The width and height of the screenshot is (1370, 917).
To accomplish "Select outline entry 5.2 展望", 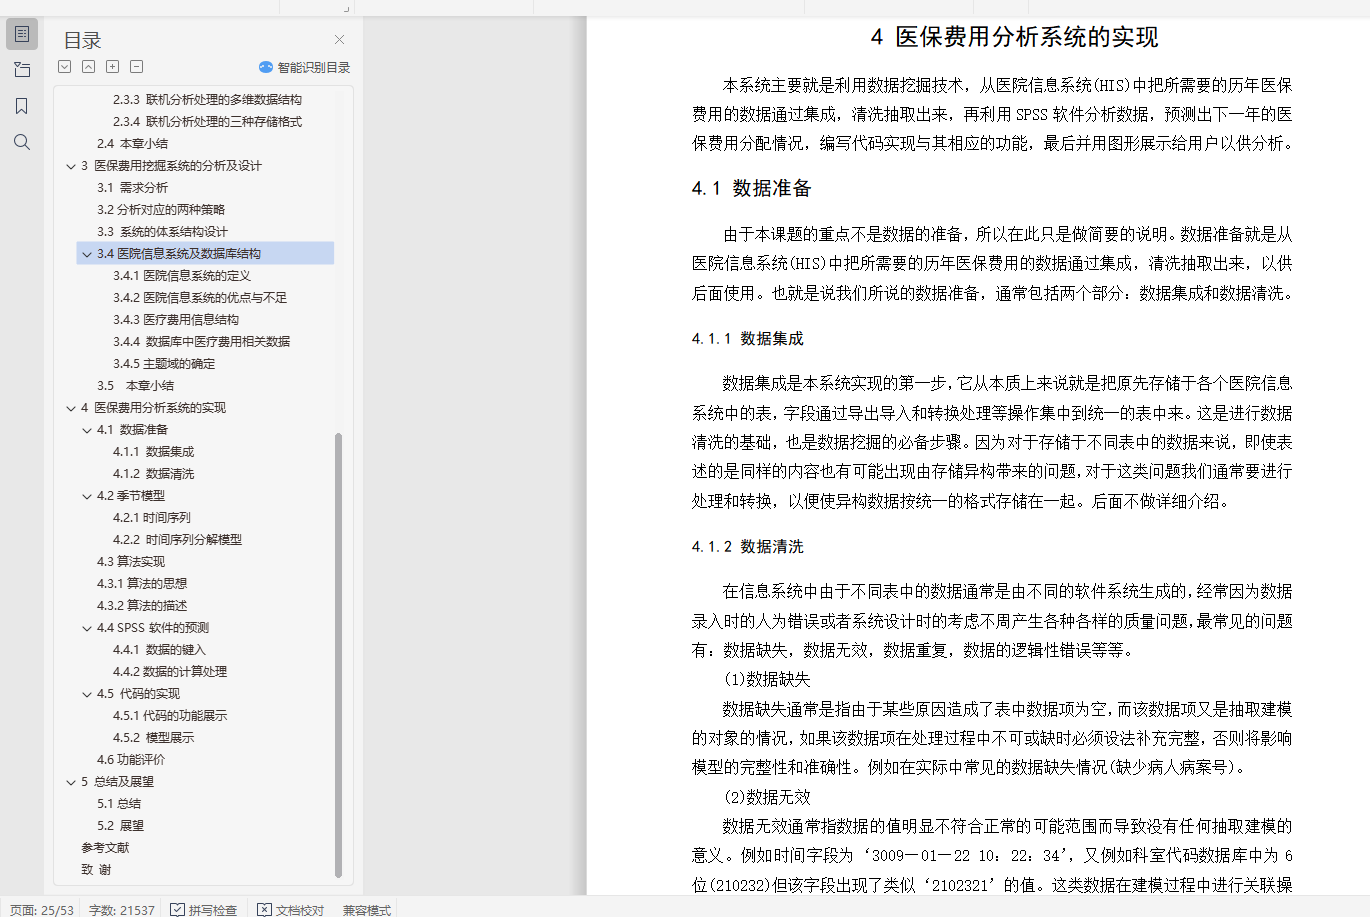I will (120, 826).
